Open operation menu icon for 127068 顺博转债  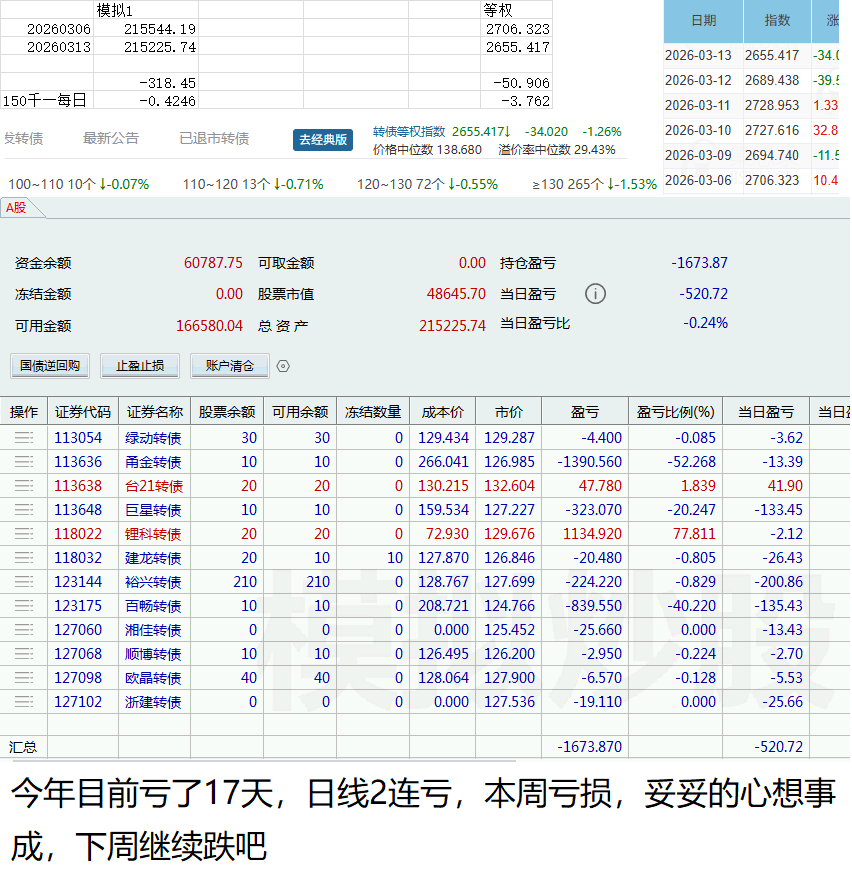click(x=24, y=654)
